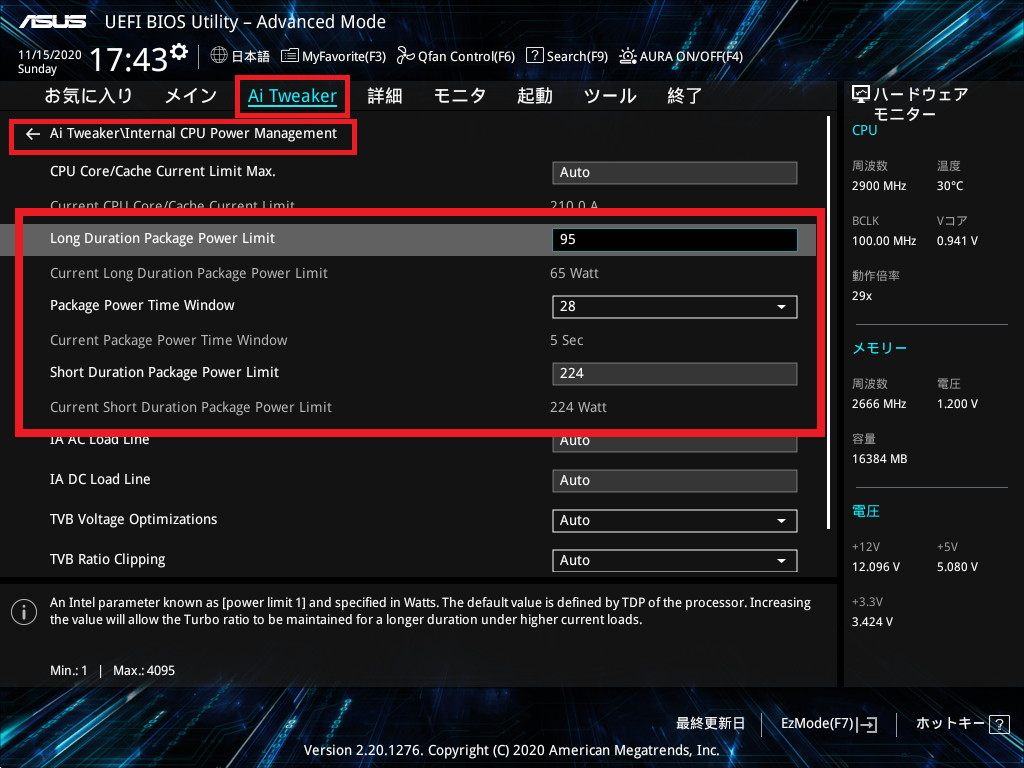The image size is (1024, 768).
Task: Switch to メイン tab
Action: [x=191, y=96]
